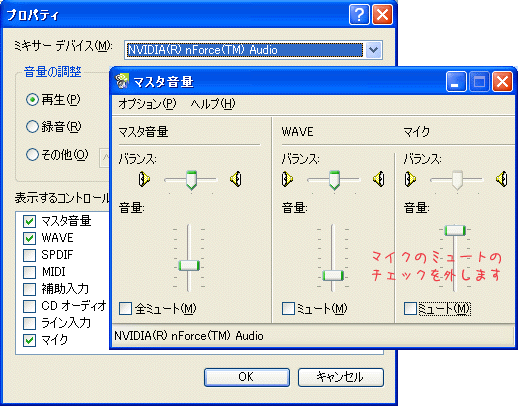The image size is (518, 406).
Task: Click the left speaker icon under マイク balance
Action: [x=410, y=179]
